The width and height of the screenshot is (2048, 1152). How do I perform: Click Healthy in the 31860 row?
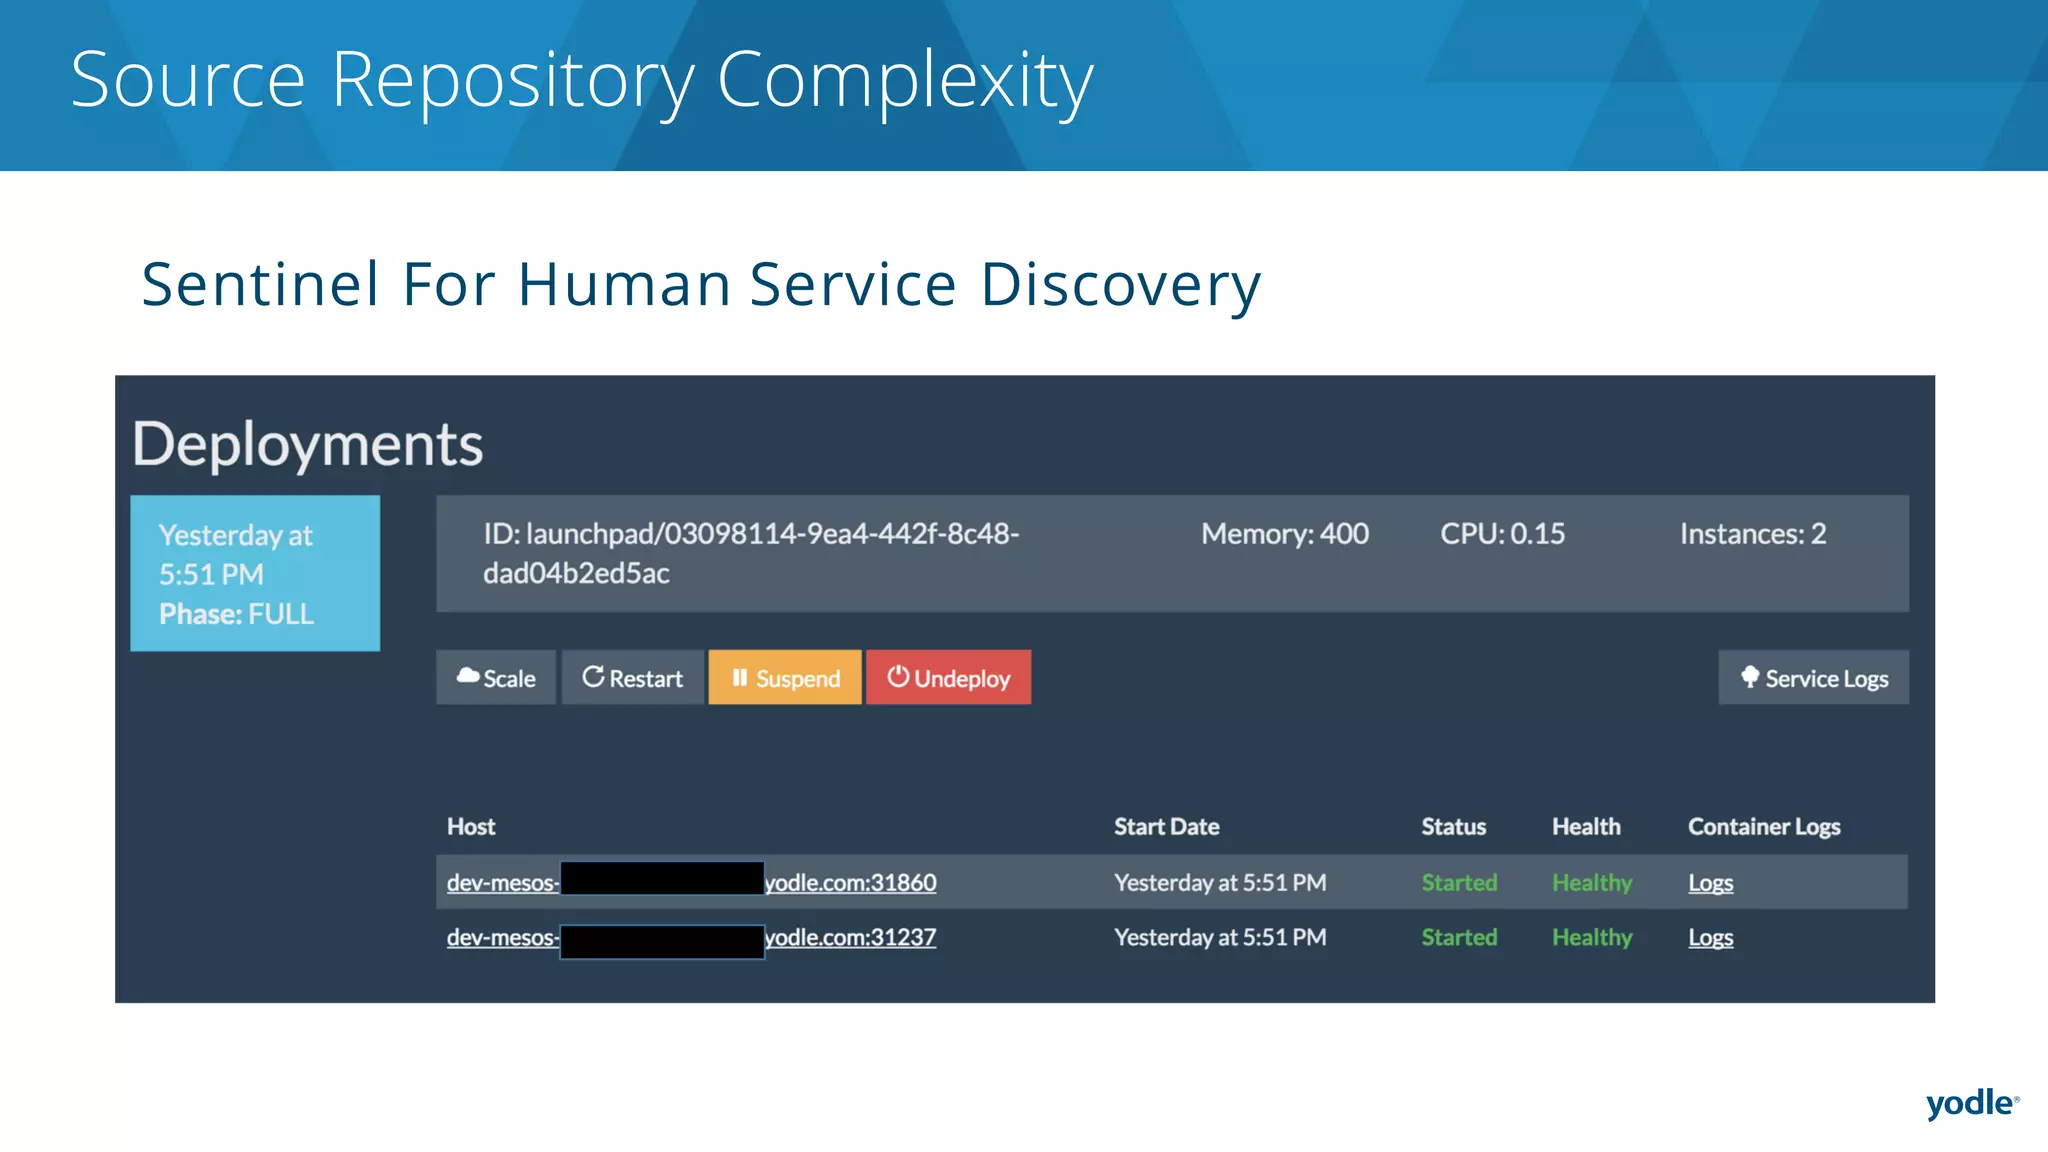pyautogui.click(x=1592, y=883)
